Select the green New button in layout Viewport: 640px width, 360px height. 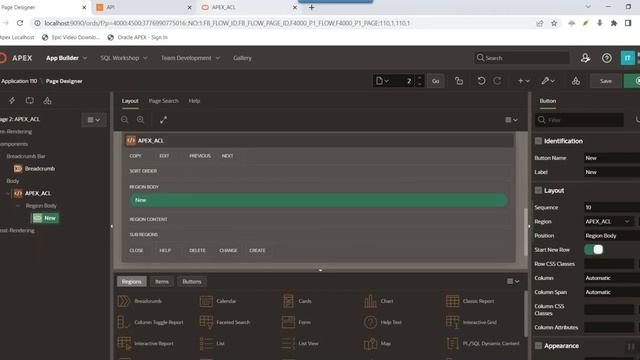tap(319, 200)
